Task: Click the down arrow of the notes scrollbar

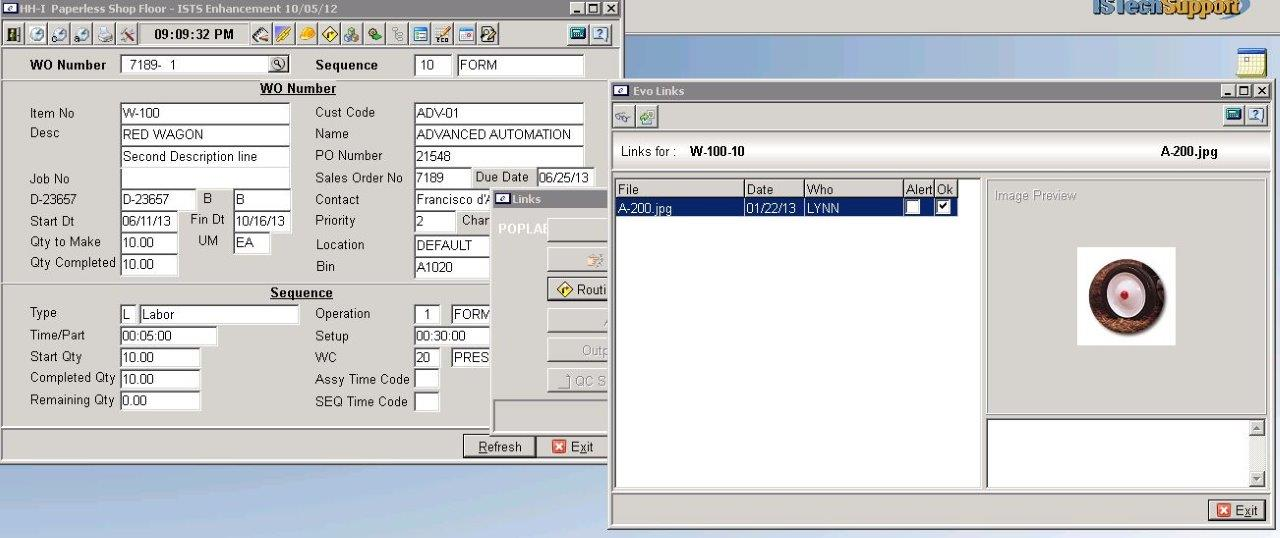Action: pyautogui.click(x=1257, y=480)
